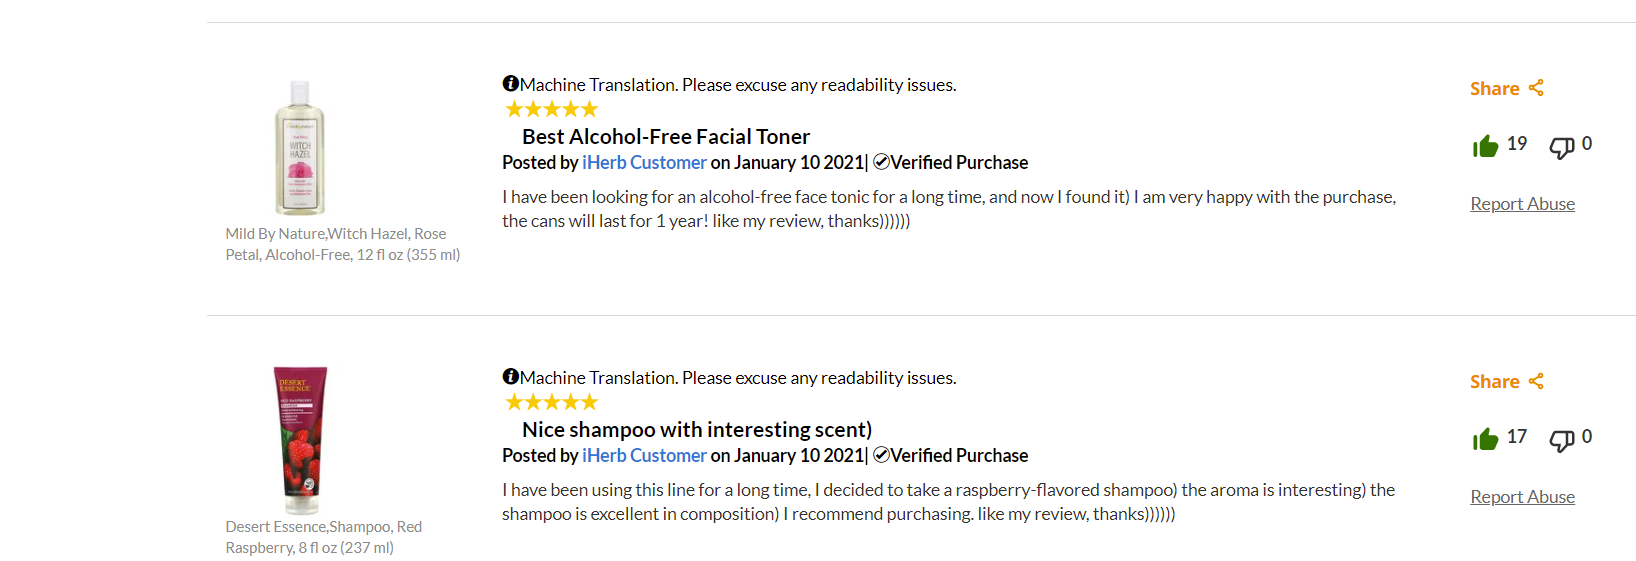Click thumbs-up icon on Facial Toner review

pos(1485,146)
